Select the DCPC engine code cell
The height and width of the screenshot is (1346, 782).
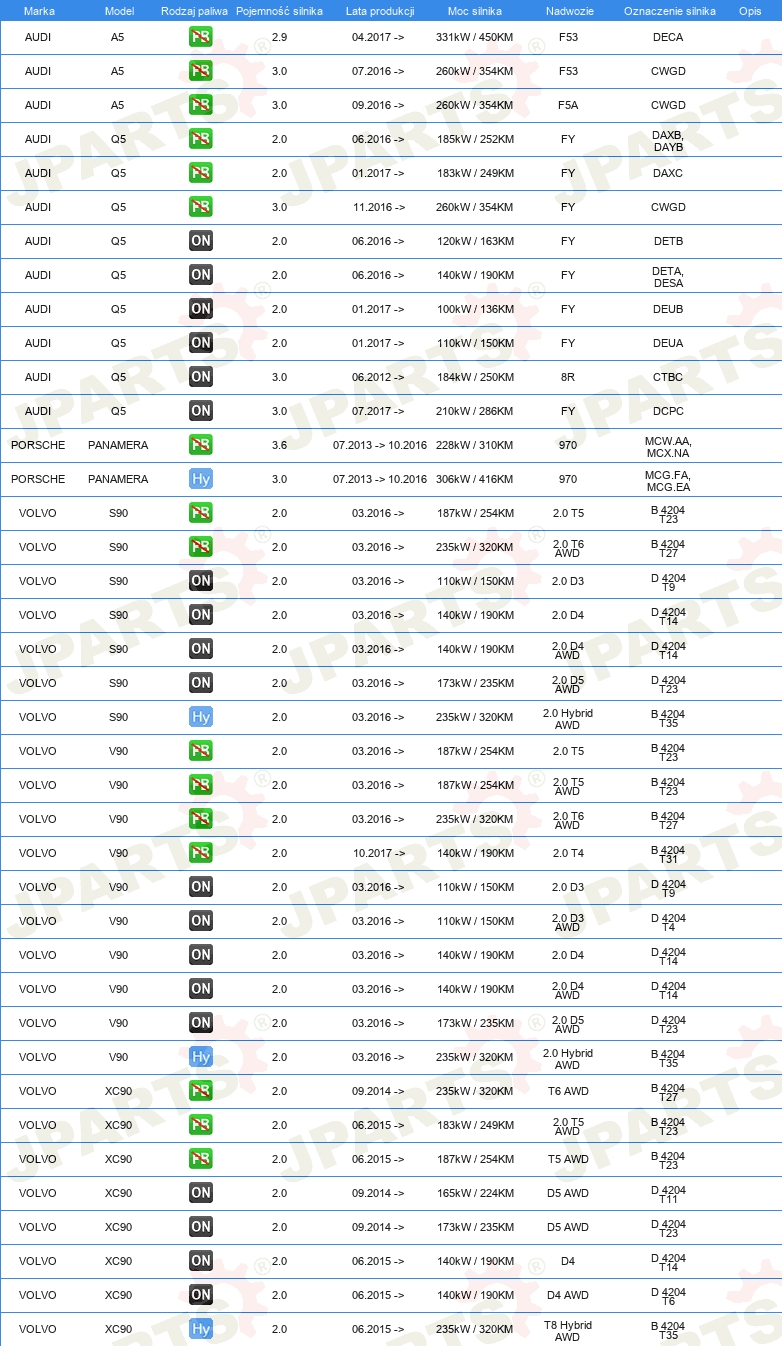click(x=668, y=411)
